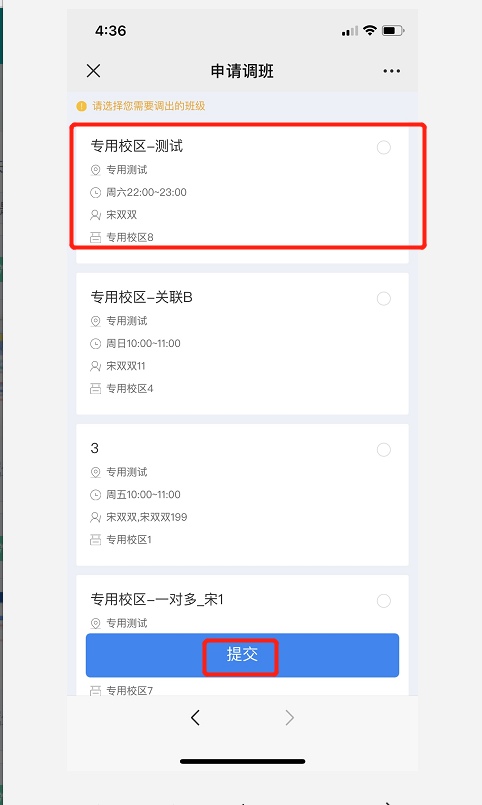482x805 pixels.
Task: Tap the orange warning icon beside the hint
Action: [82, 106]
